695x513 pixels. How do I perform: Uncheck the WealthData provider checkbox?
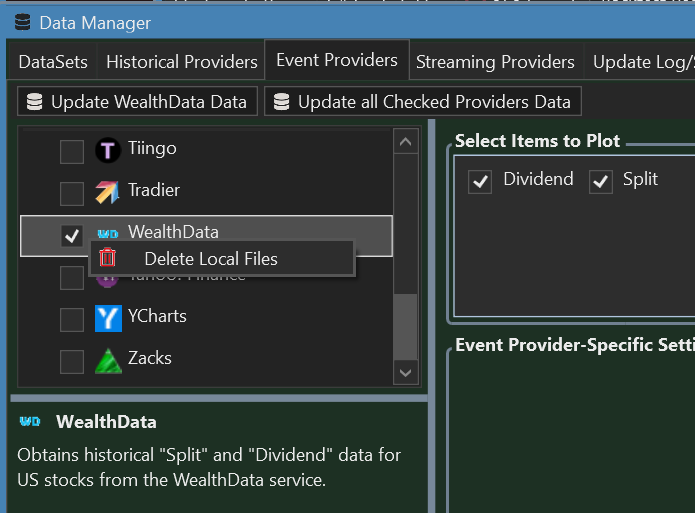(72, 235)
